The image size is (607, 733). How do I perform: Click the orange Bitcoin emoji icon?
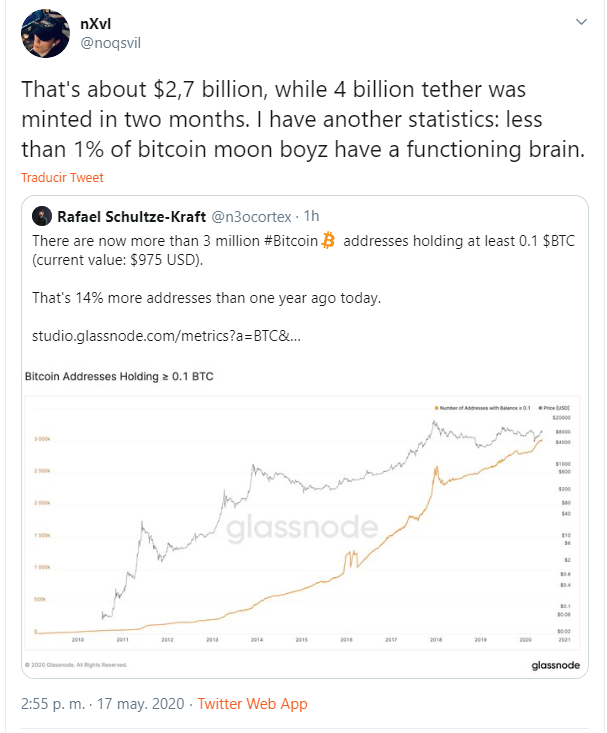[329, 240]
